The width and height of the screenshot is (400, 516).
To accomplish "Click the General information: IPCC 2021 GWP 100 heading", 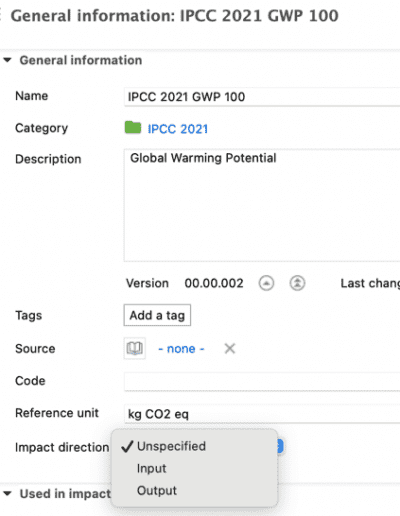I will 174,16.
